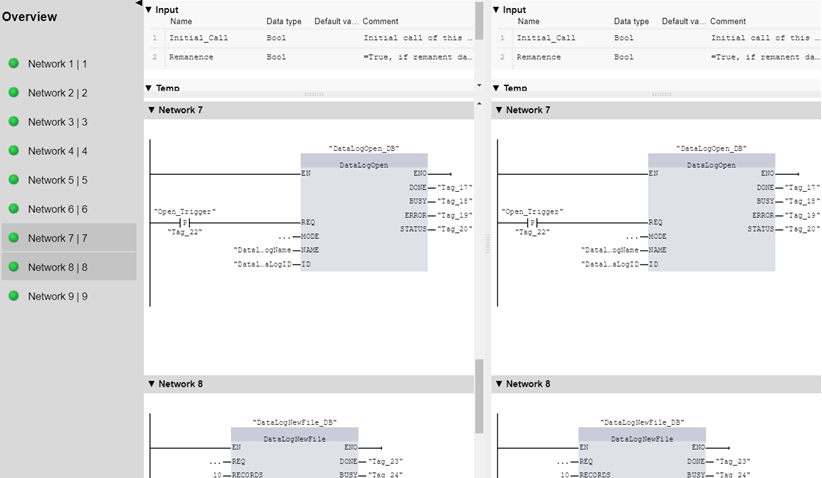Screen dimensions: 822x478
Task: Click green status icon of Network 4 | 4
Action: tap(14, 150)
